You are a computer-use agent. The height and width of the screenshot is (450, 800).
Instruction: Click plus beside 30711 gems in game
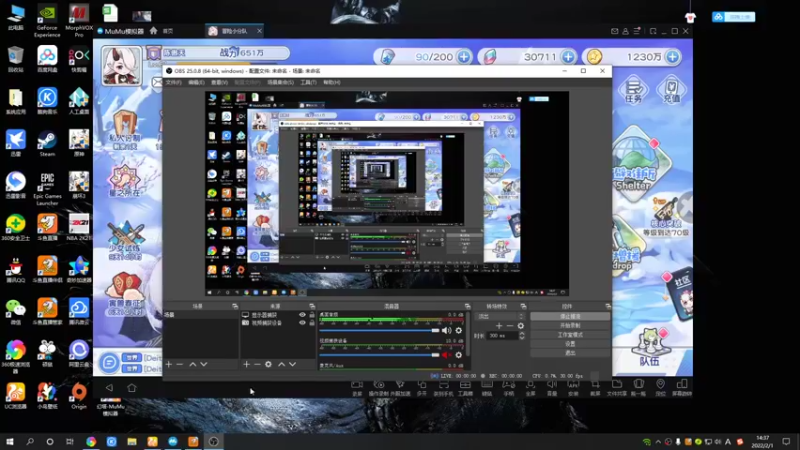pyautogui.click(x=568, y=57)
